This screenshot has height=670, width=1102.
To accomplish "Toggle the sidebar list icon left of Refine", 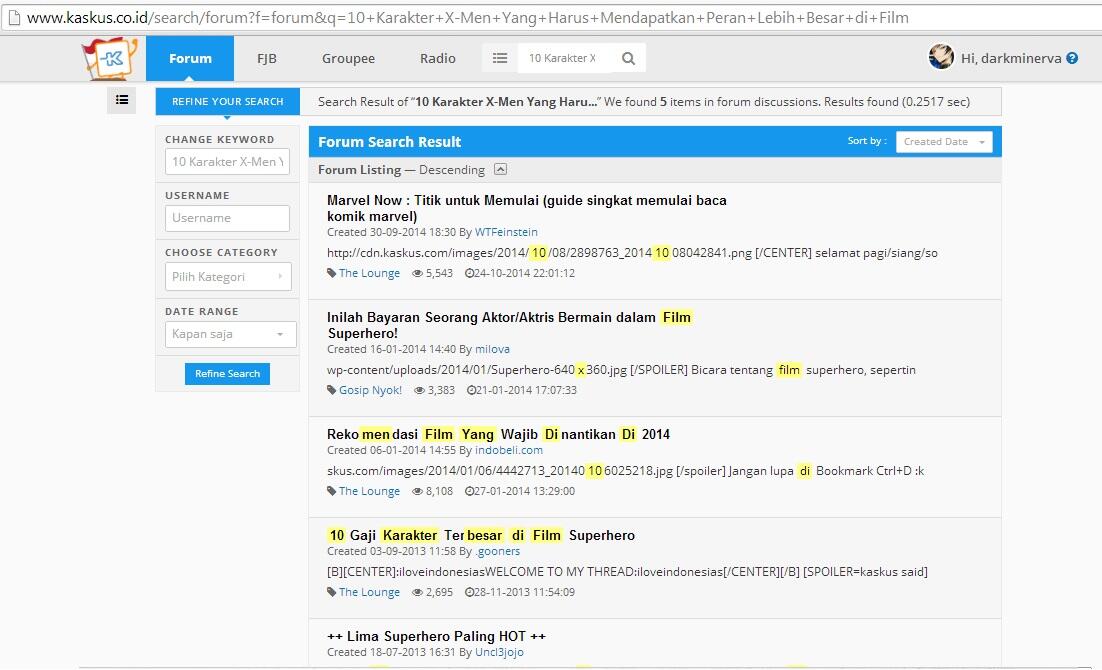I will click(122, 100).
